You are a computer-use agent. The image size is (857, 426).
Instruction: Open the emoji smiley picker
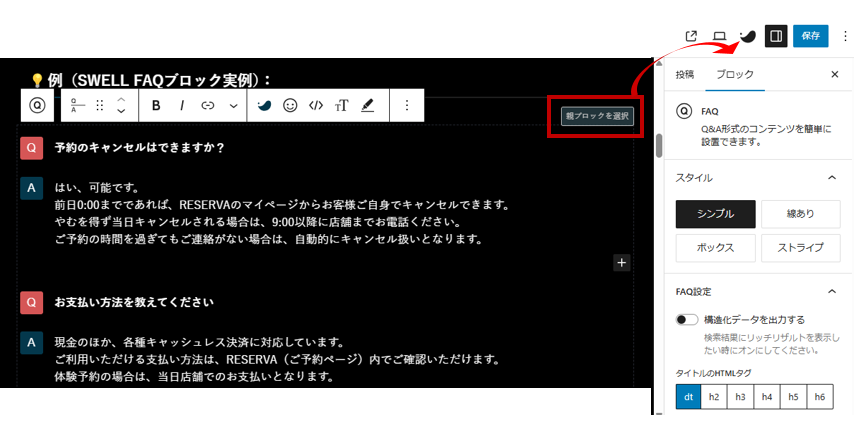290,106
